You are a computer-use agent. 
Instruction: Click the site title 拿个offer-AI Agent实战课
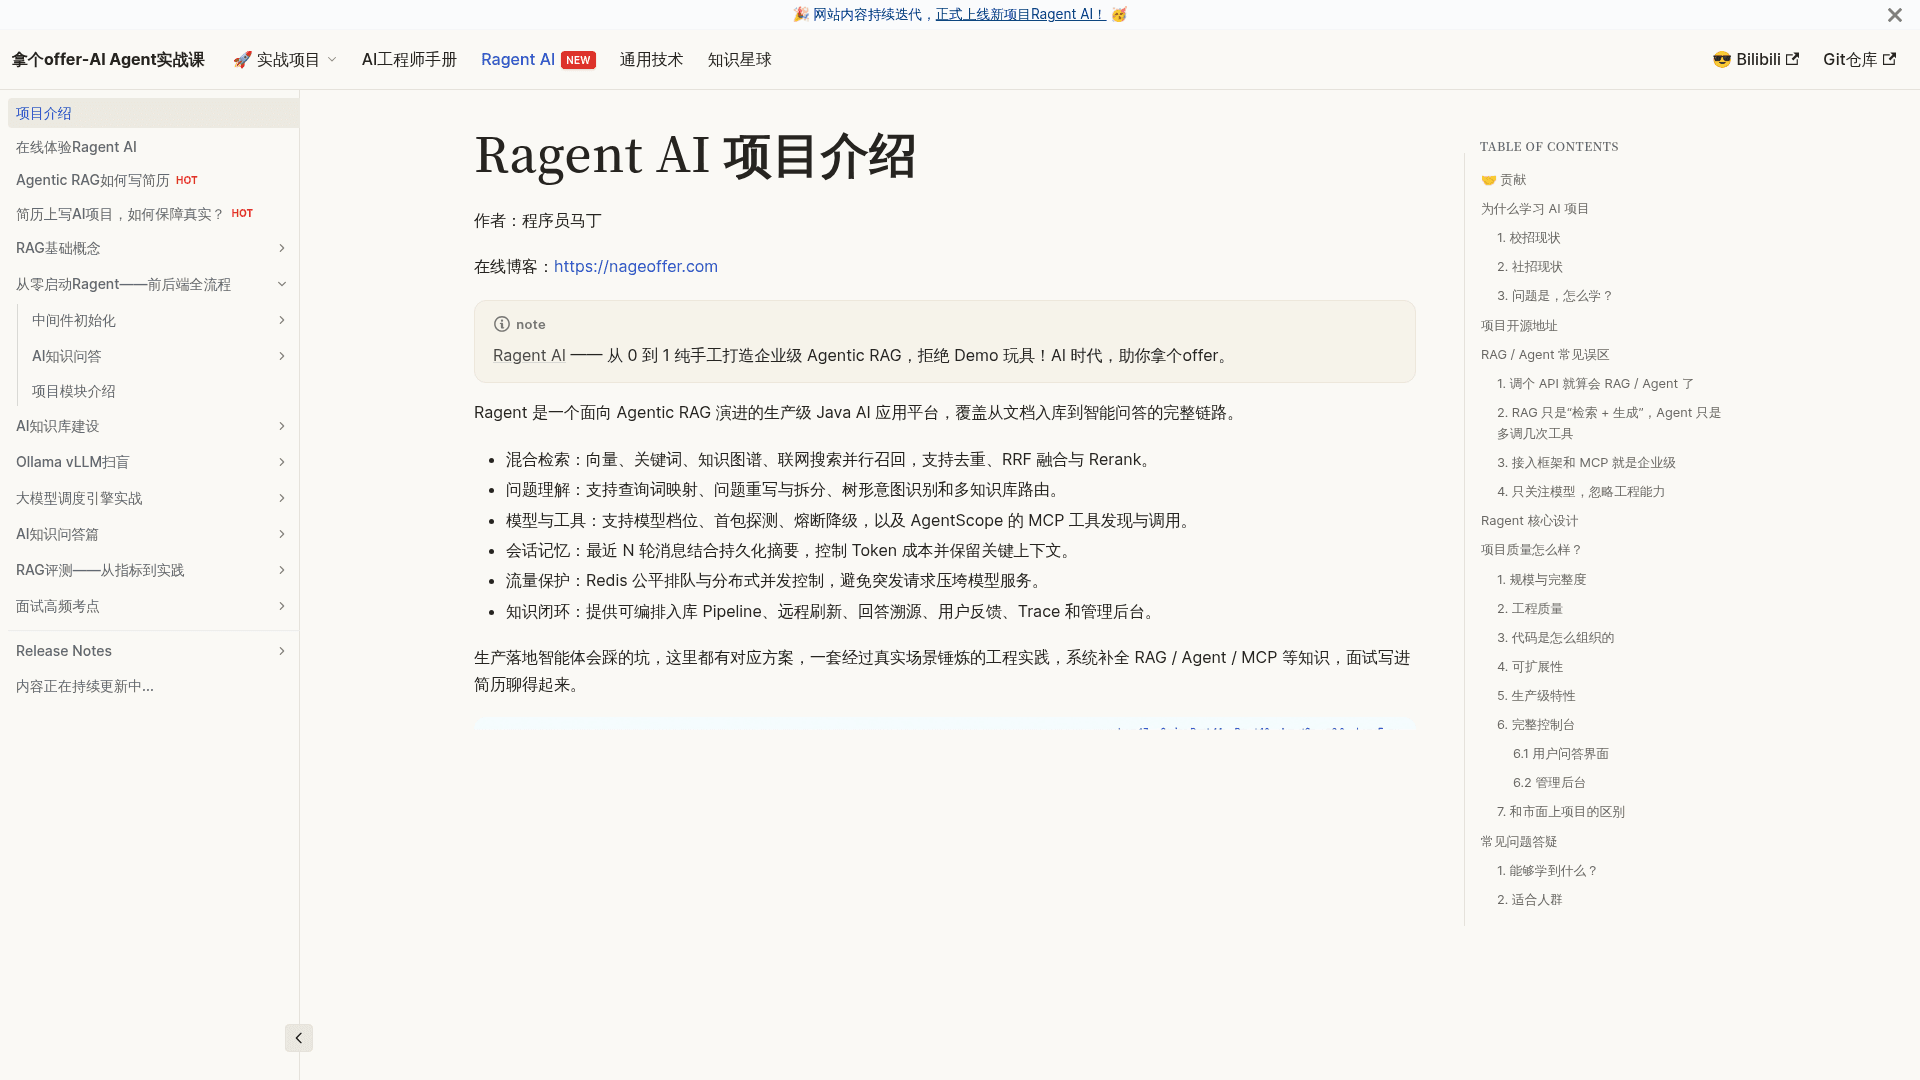[x=108, y=60]
